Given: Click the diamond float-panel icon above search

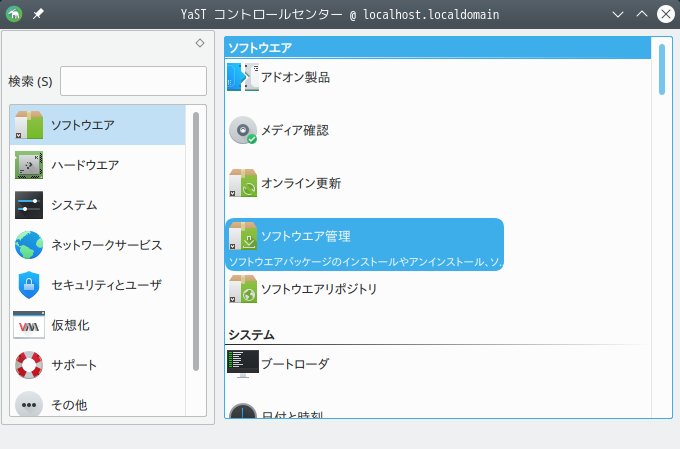Looking at the screenshot, I should pyautogui.click(x=200, y=43).
